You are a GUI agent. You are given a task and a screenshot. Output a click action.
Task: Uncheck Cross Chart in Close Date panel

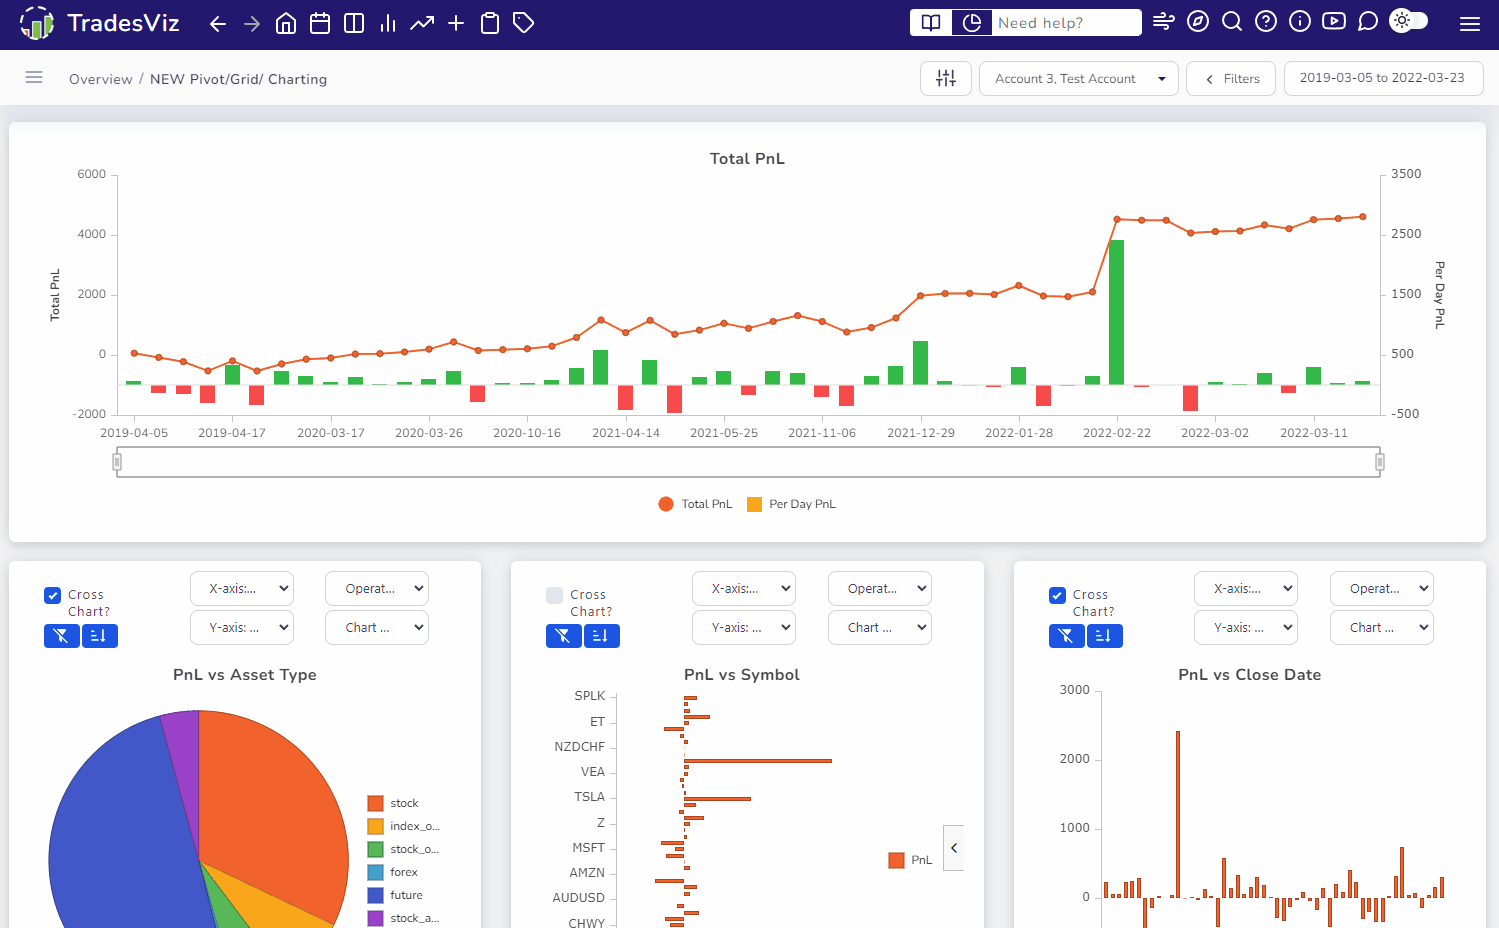tap(1057, 596)
